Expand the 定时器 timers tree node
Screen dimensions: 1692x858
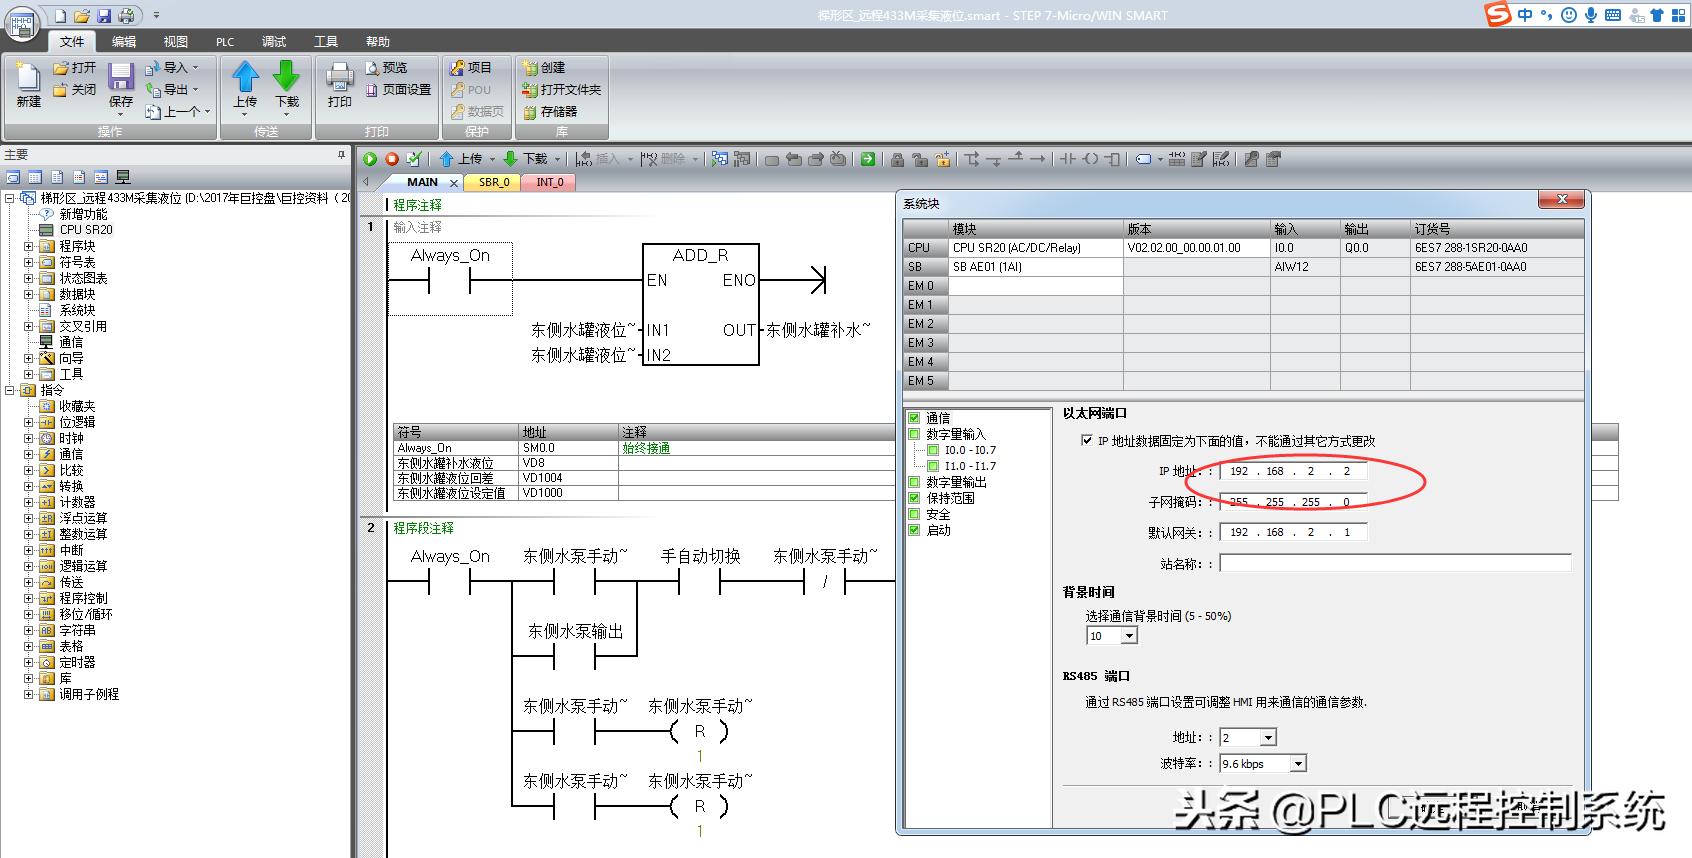(29, 662)
